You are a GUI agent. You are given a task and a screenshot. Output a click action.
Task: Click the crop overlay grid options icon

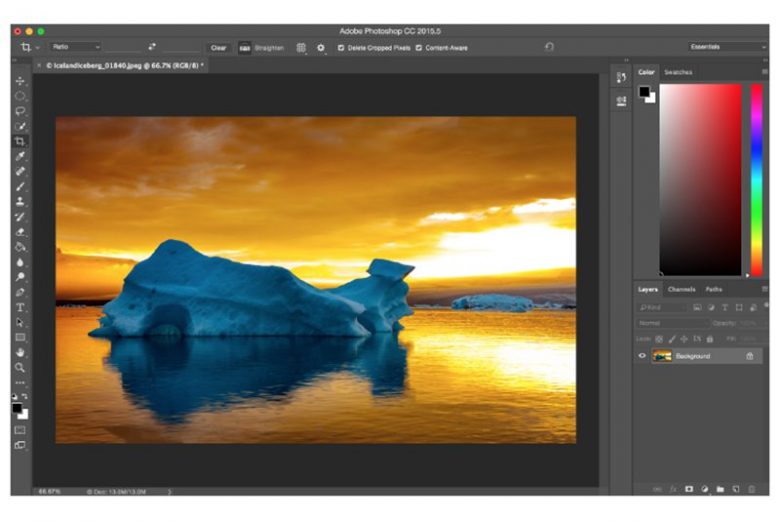[301, 47]
